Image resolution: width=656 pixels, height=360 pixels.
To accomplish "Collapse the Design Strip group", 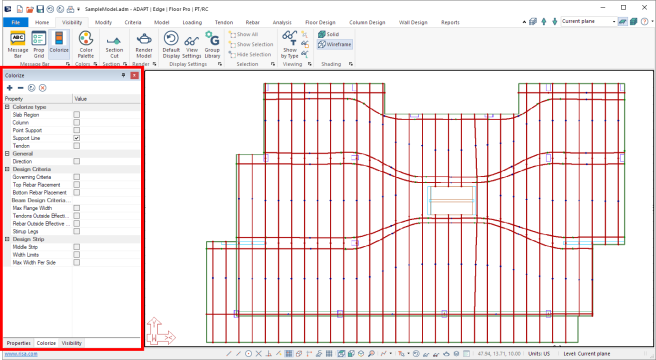I will 7,239.
